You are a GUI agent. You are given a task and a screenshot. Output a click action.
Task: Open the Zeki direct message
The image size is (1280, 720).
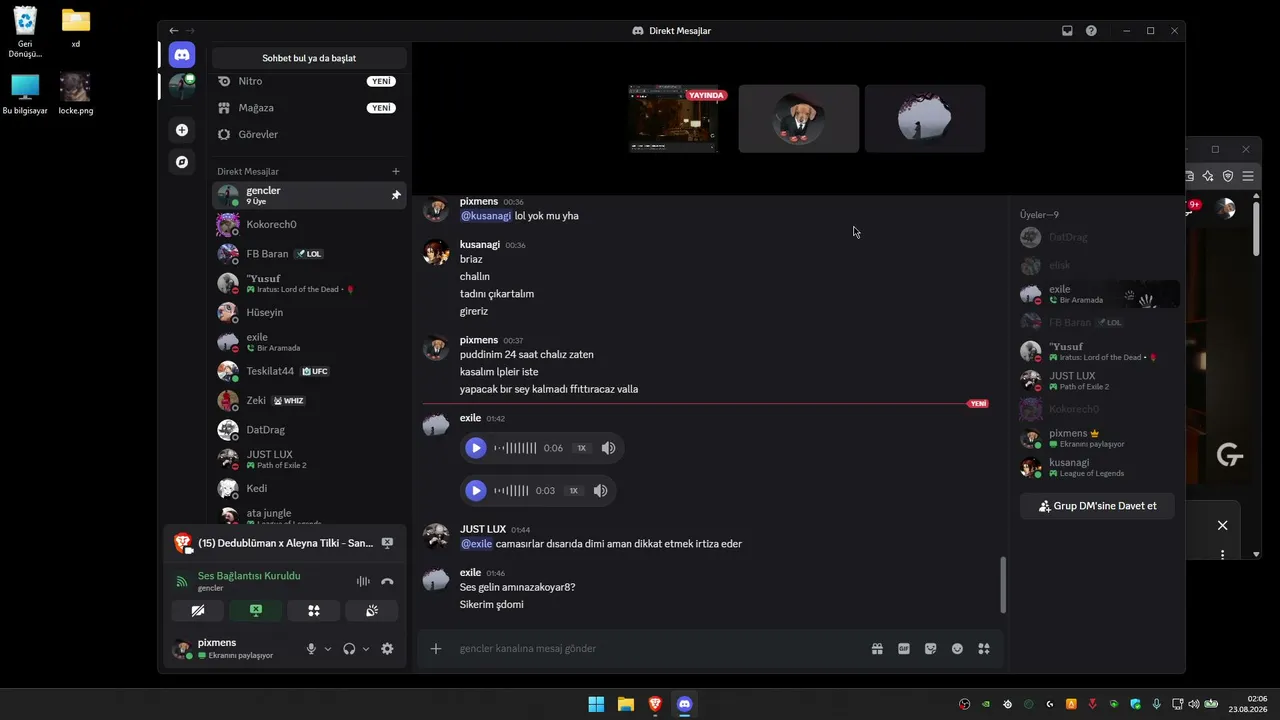click(x=309, y=400)
